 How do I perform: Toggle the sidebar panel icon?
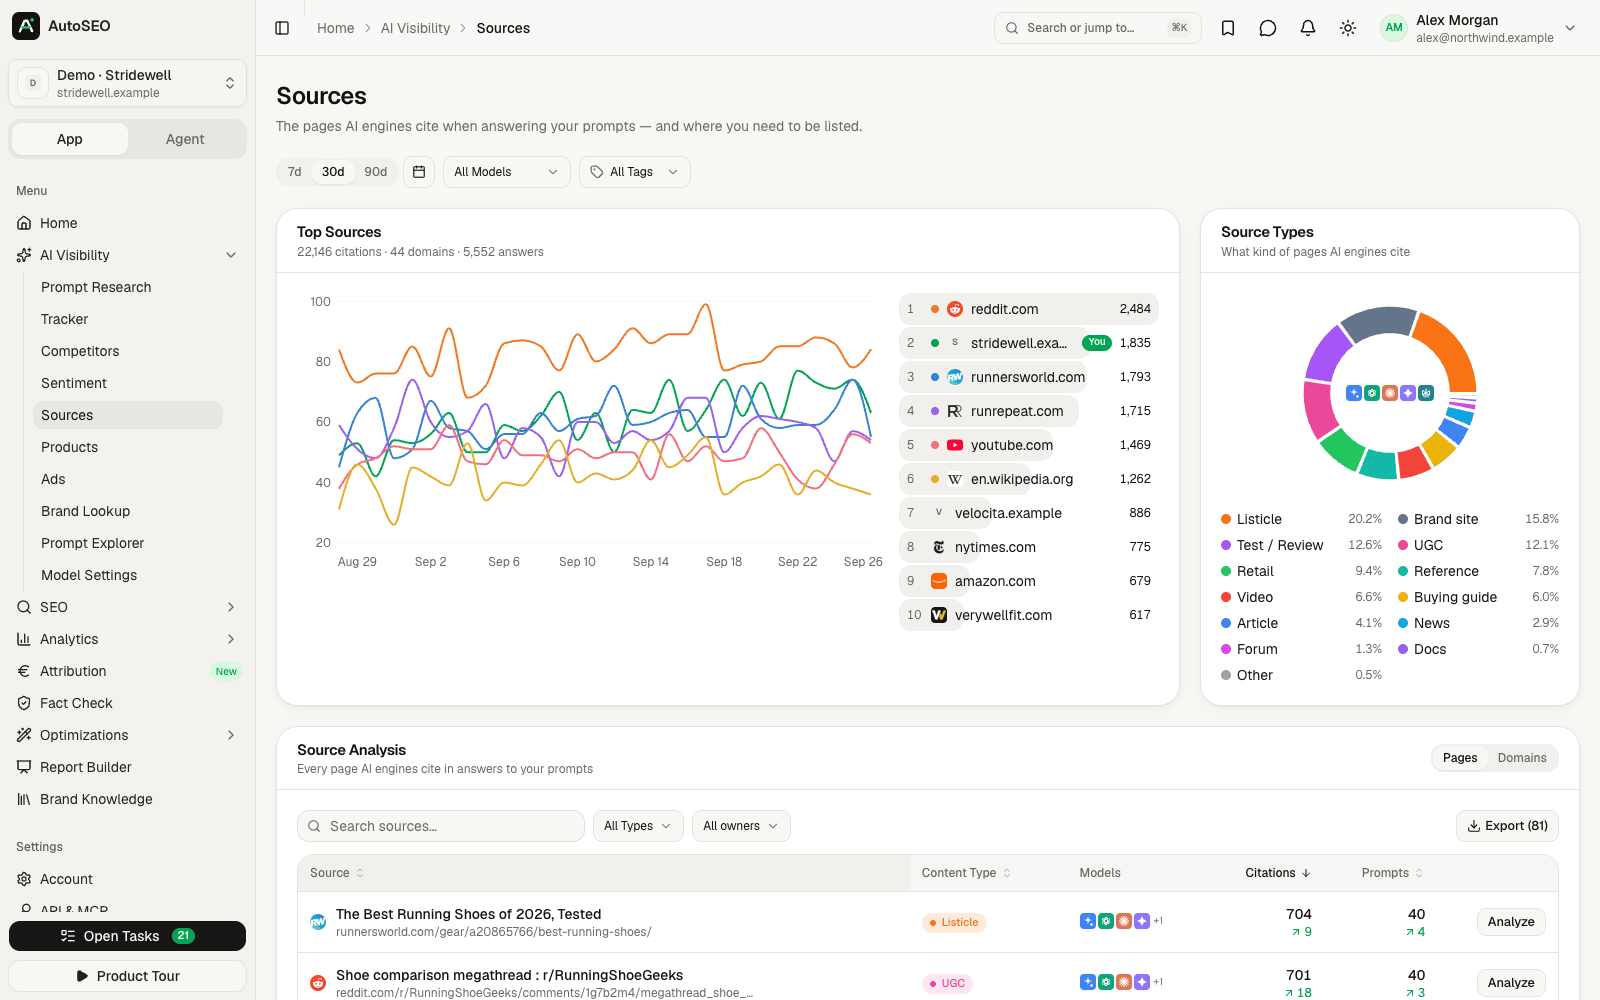(x=282, y=28)
